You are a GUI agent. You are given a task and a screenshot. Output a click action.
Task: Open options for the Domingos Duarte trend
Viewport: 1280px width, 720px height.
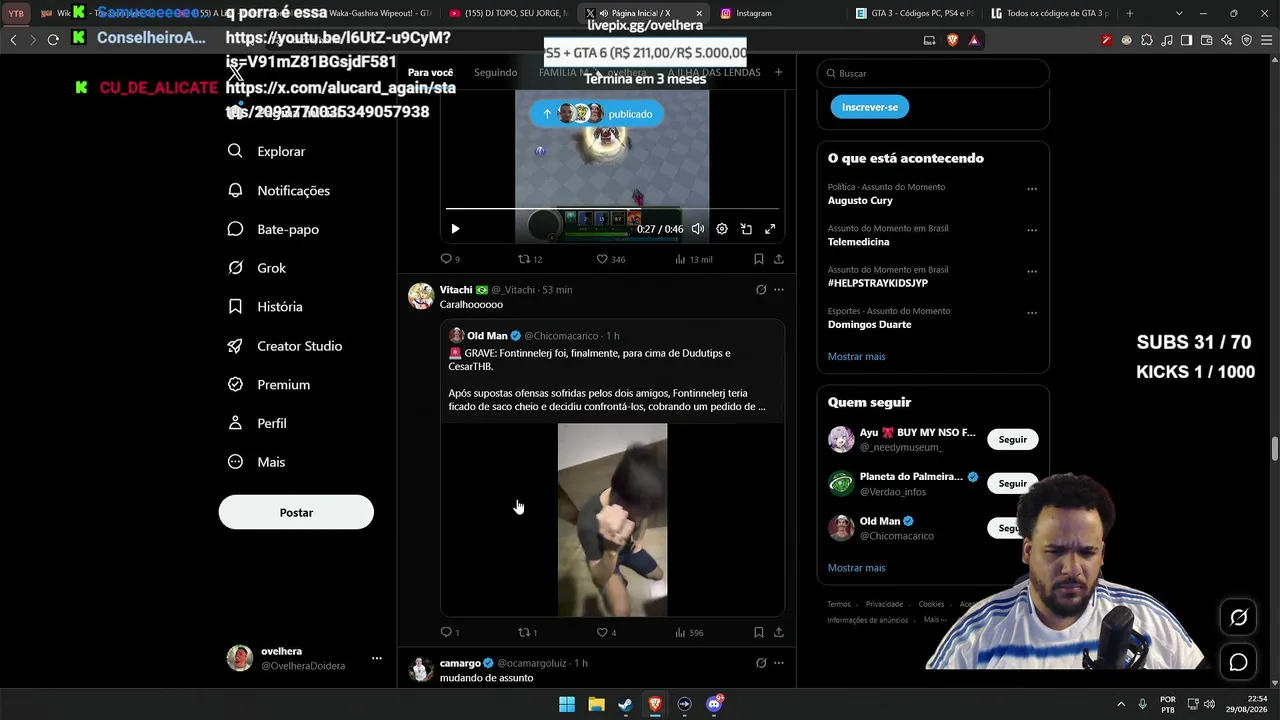(1032, 313)
